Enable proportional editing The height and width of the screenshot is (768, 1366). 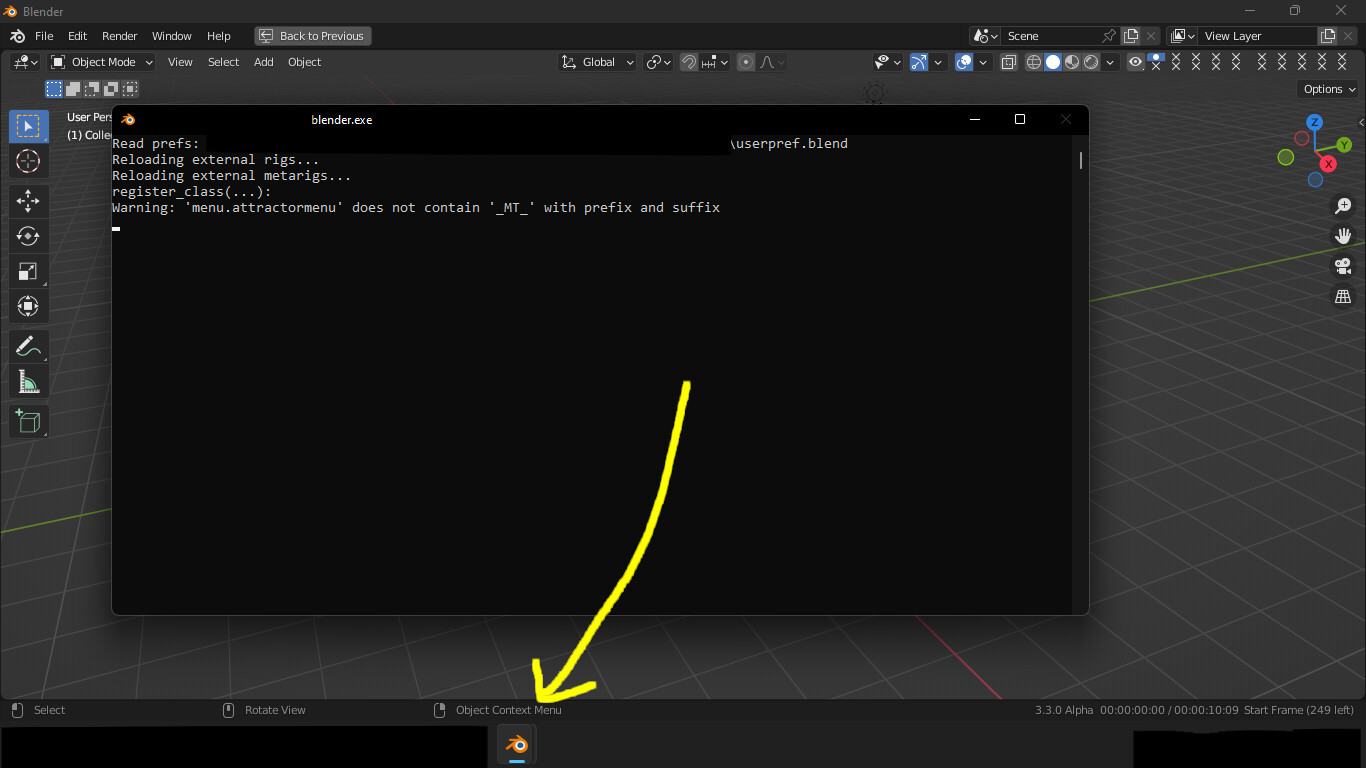pos(745,62)
